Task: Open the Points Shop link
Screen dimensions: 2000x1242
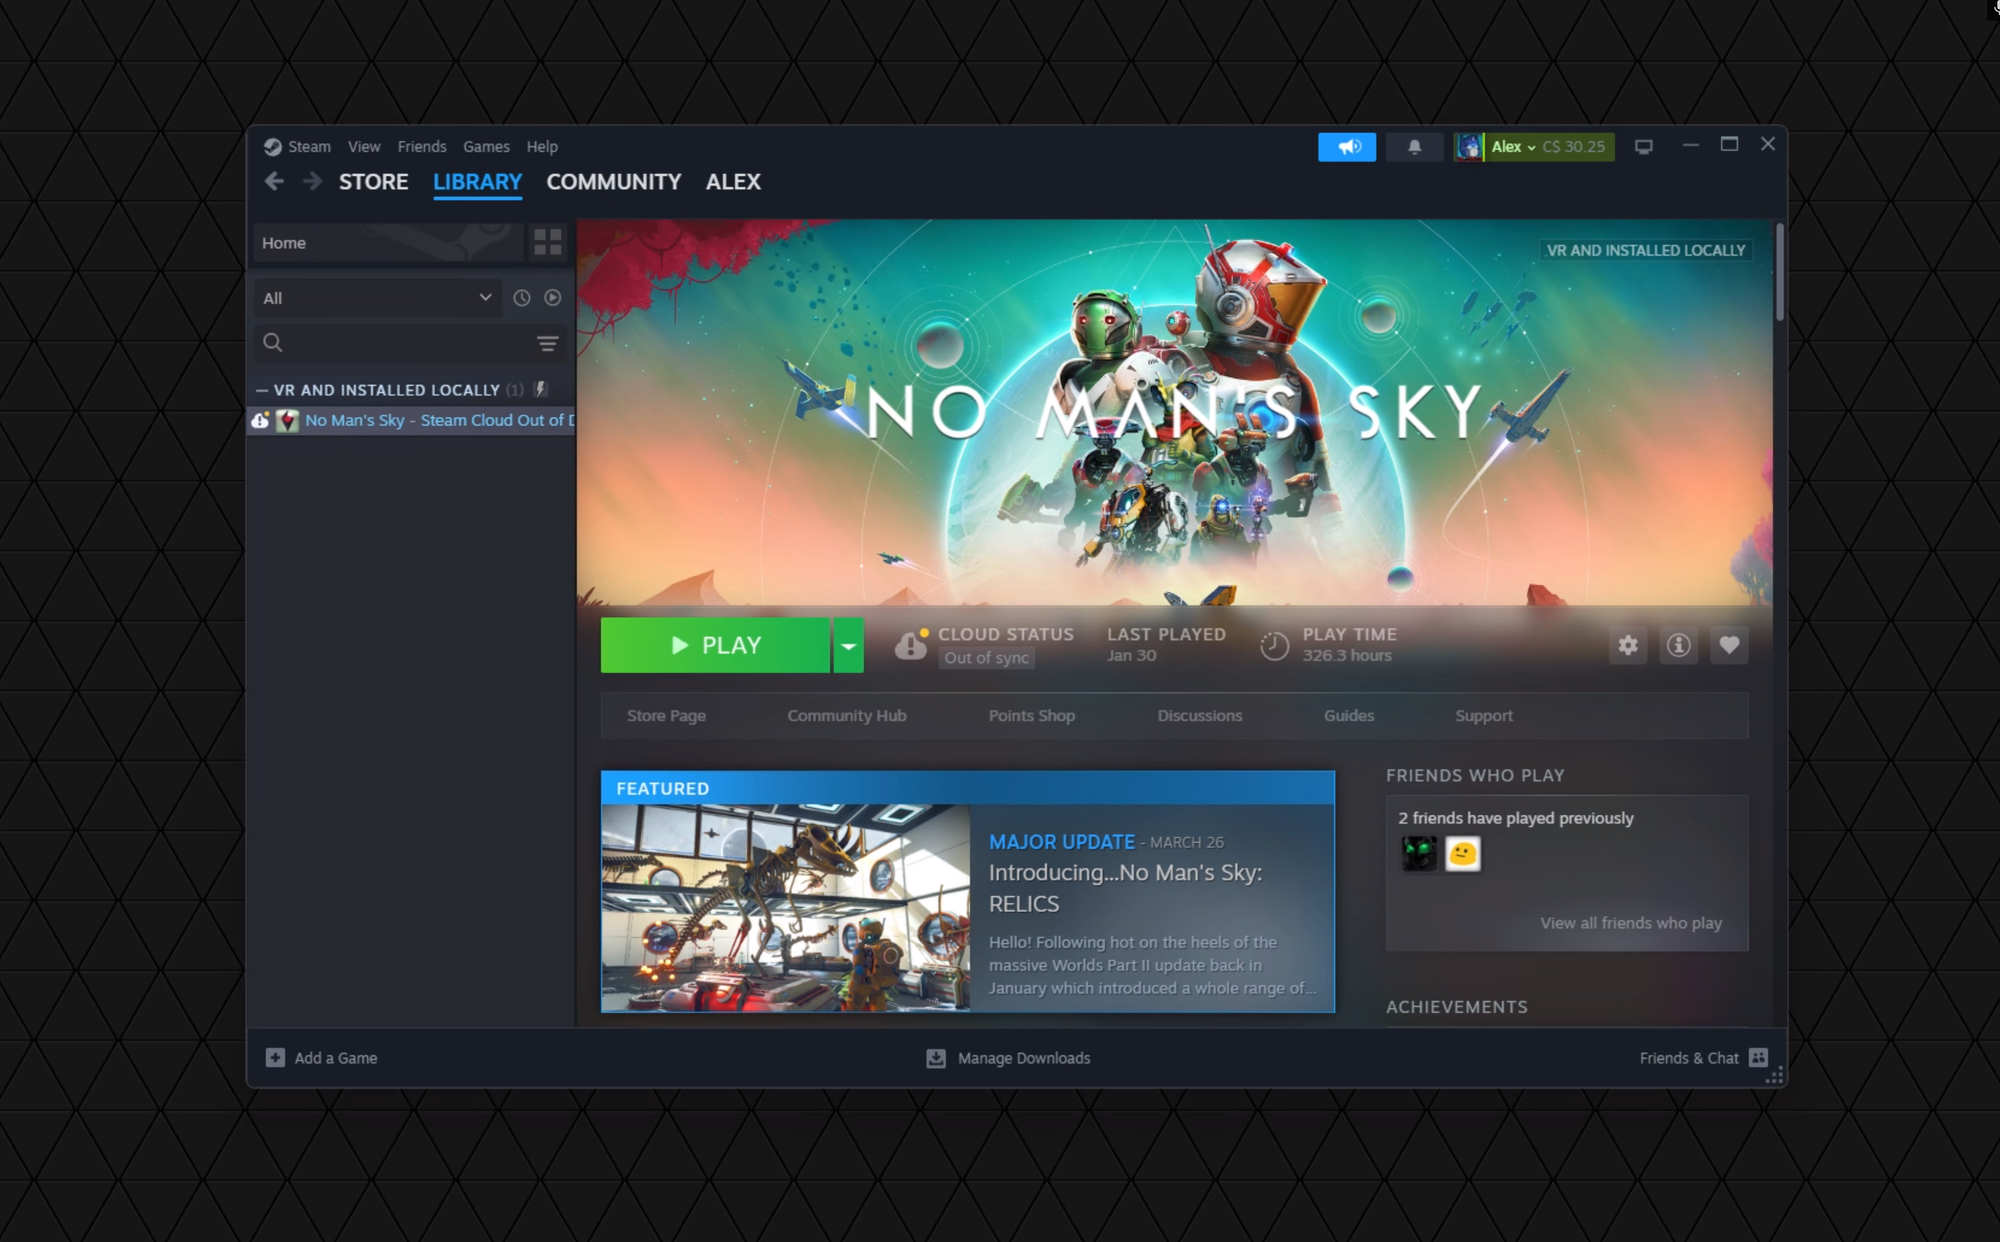Action: pos(1031,716)
